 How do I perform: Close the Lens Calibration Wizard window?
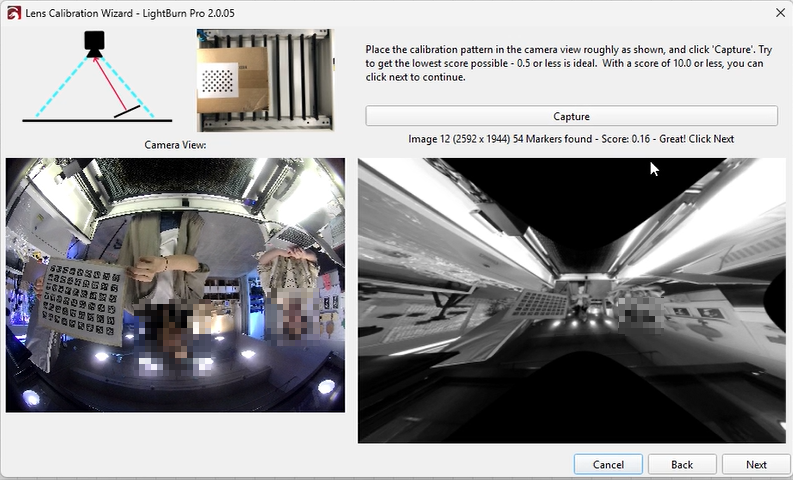tap(779, 12)
